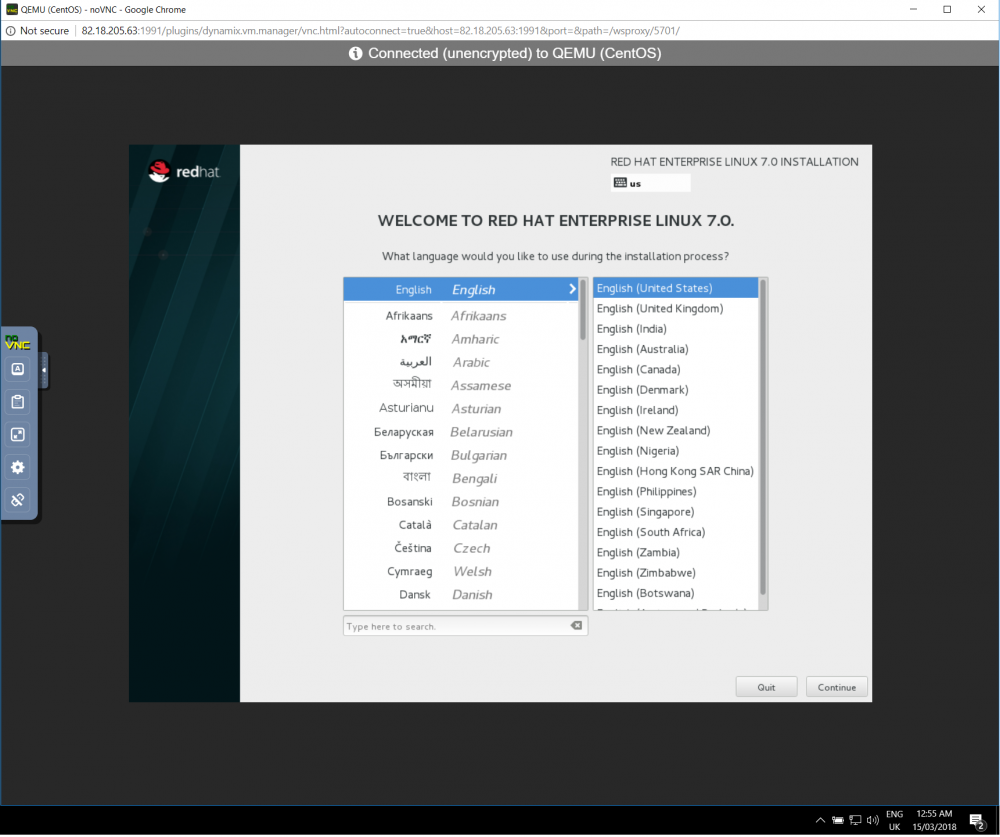
Task: Select English (Nigeria) locale
Action: point(675,451)
